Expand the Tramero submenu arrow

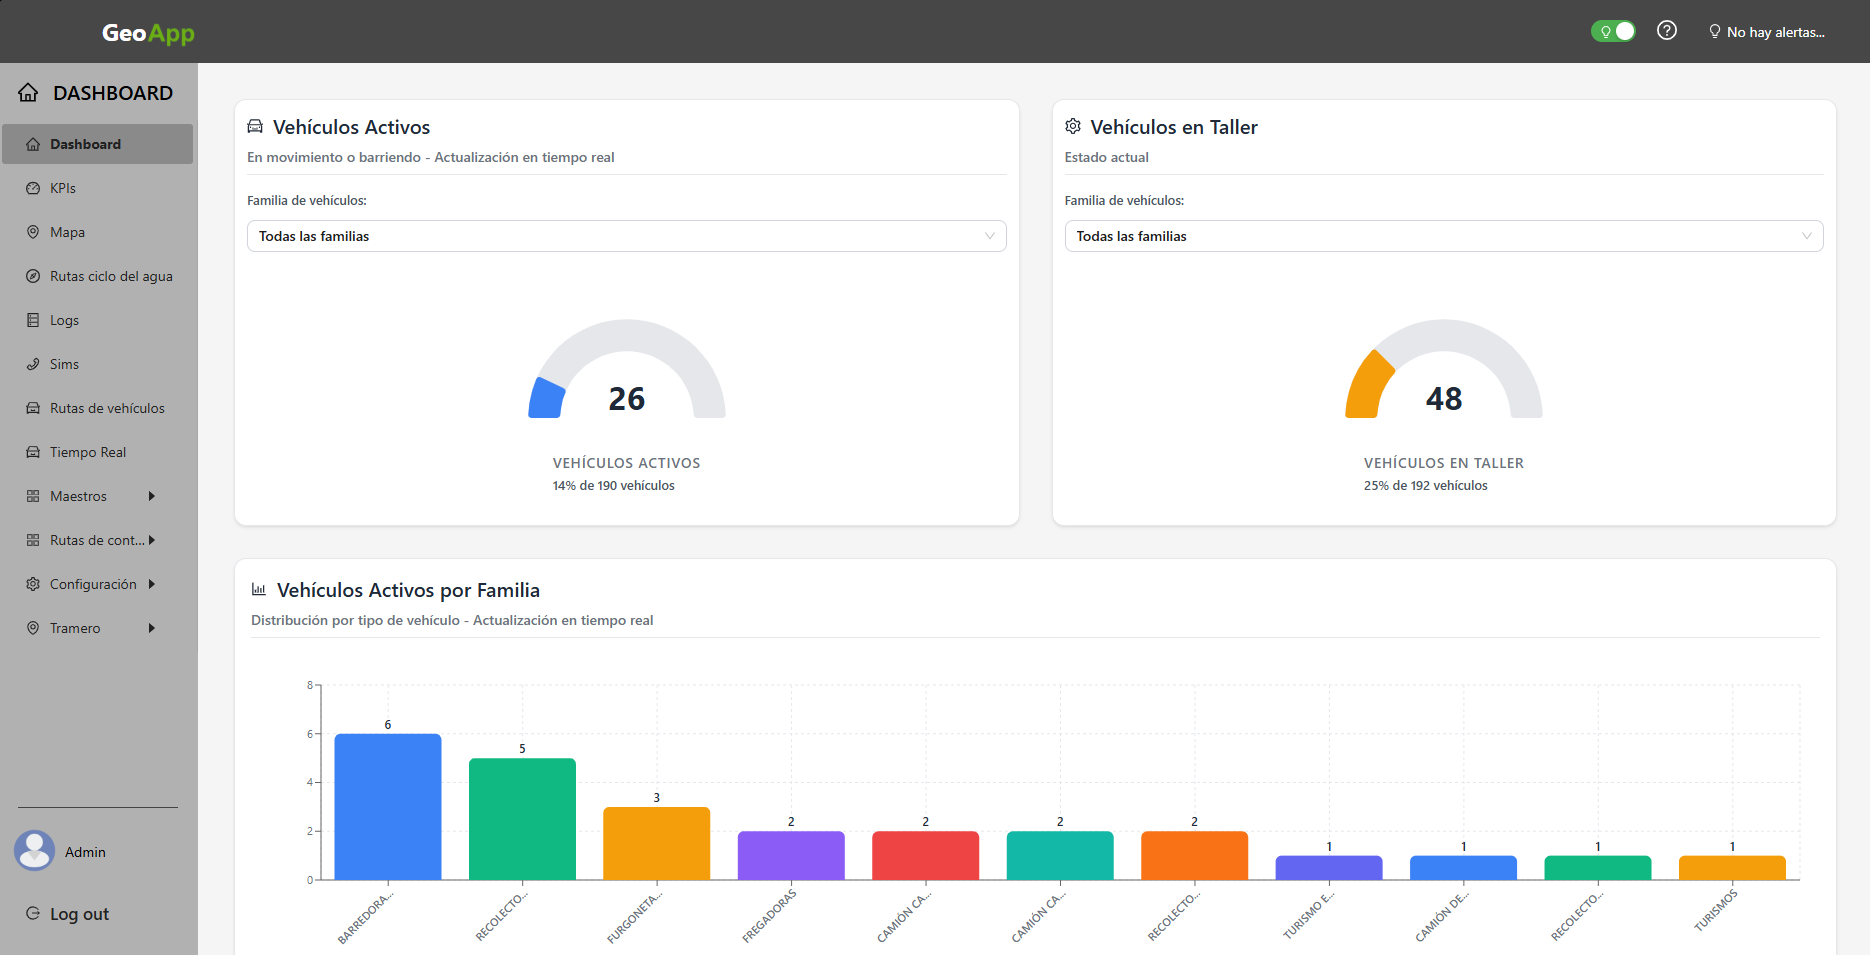coord(152,628)
